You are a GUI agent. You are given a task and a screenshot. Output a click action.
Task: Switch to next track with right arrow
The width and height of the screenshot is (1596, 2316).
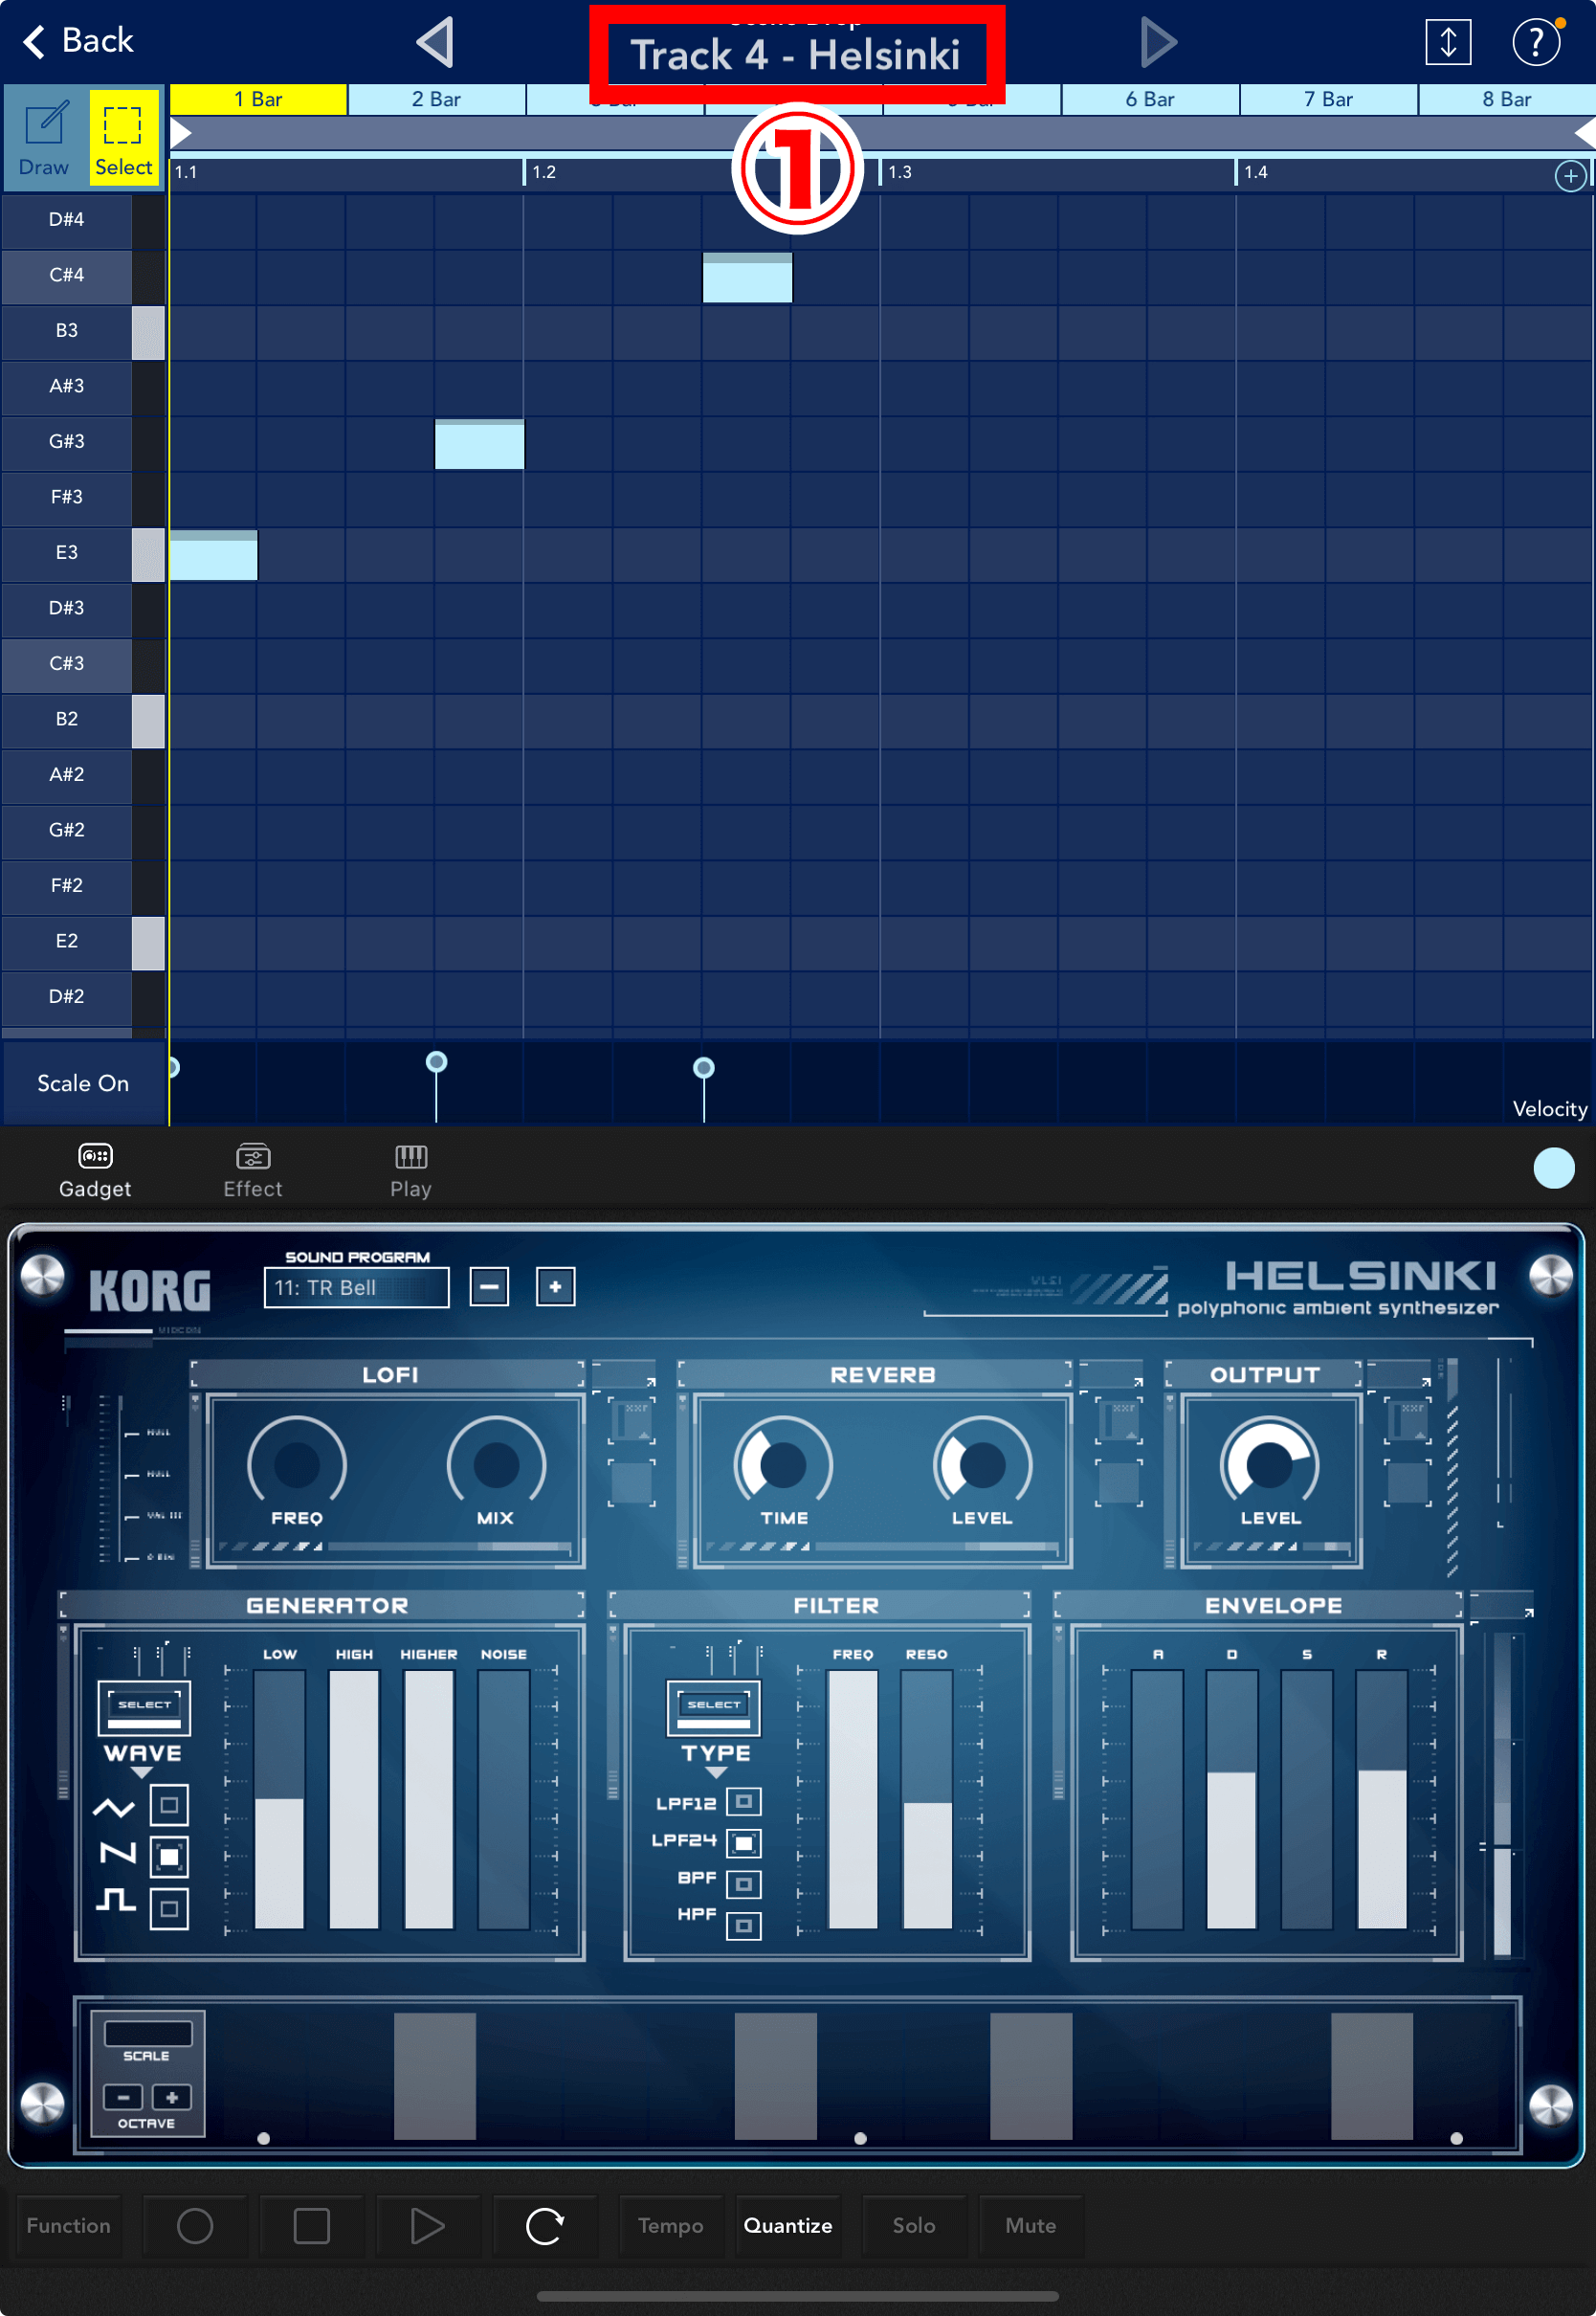(x=1158, y=42)
